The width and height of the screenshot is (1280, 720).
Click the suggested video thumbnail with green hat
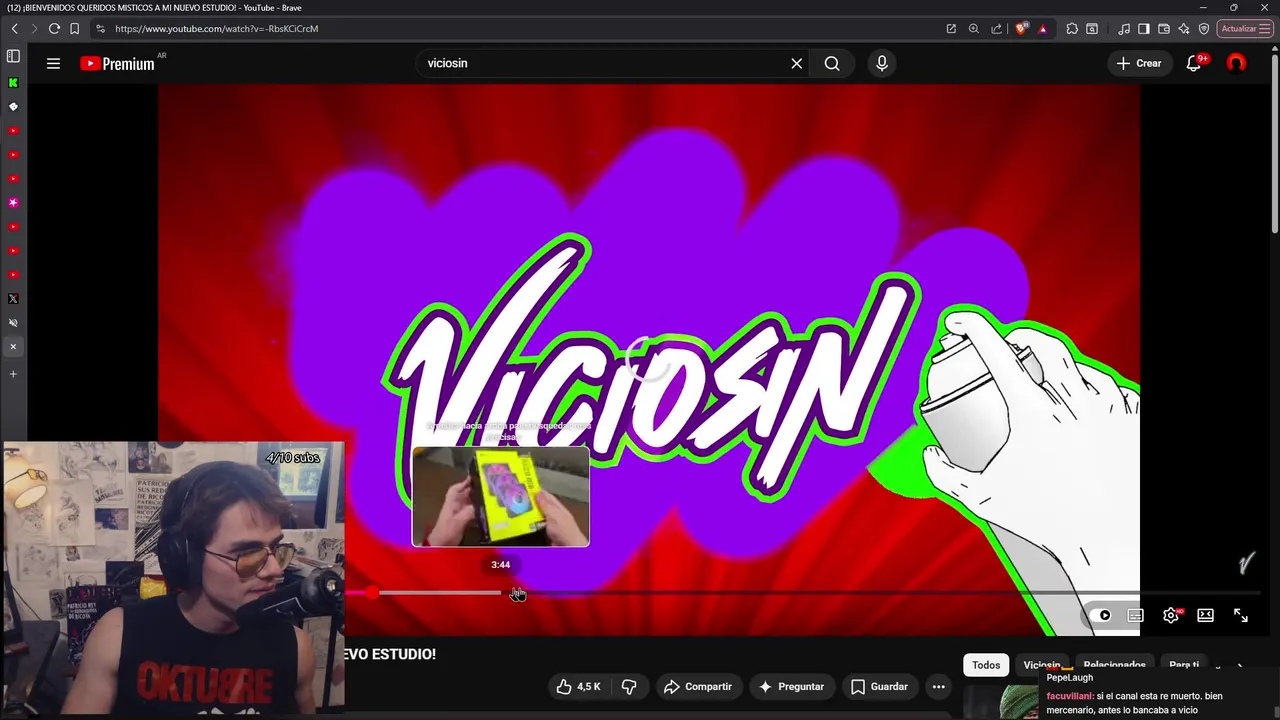click(x=1002, y=702)
